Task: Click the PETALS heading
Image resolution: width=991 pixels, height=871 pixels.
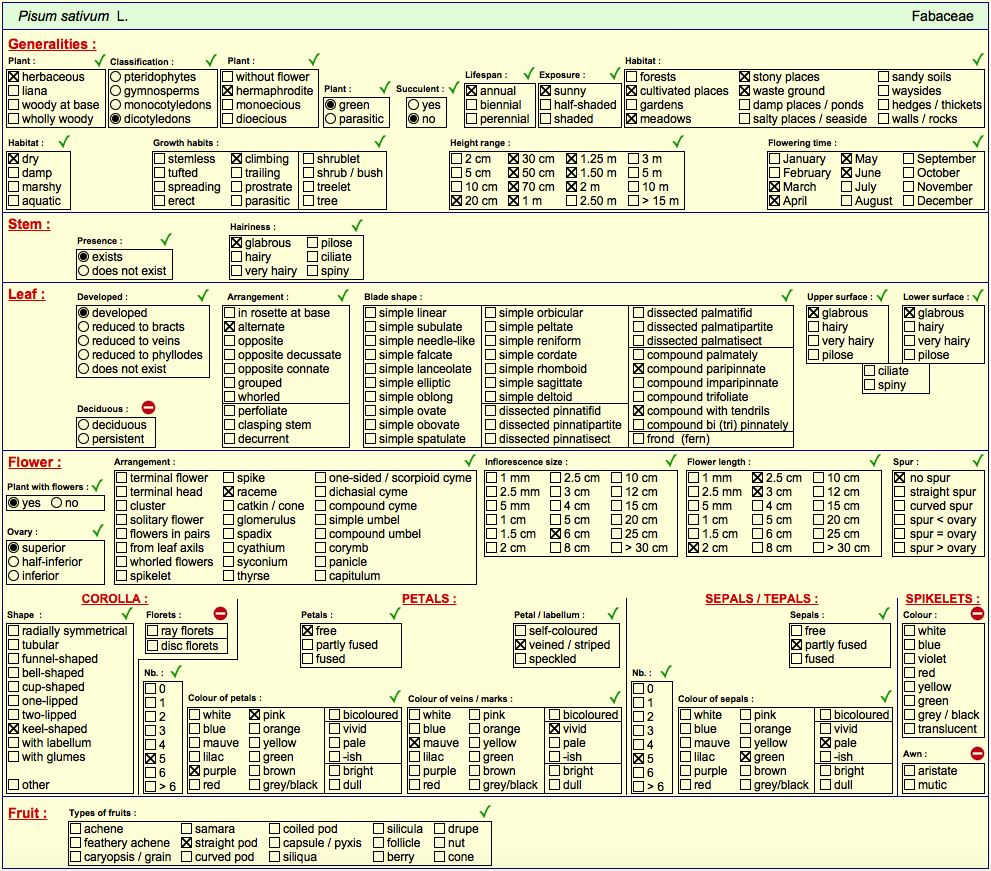Action: point(429,599)
